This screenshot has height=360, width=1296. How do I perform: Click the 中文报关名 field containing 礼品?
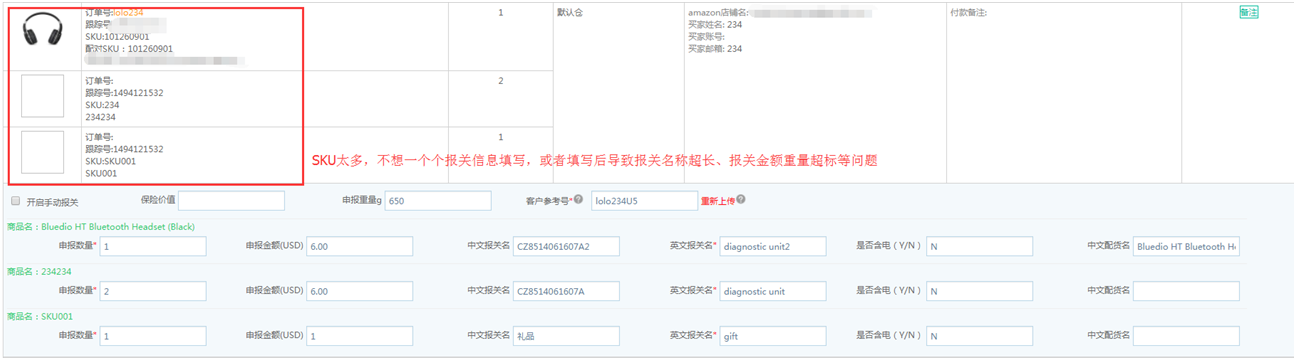pos(566,336)
